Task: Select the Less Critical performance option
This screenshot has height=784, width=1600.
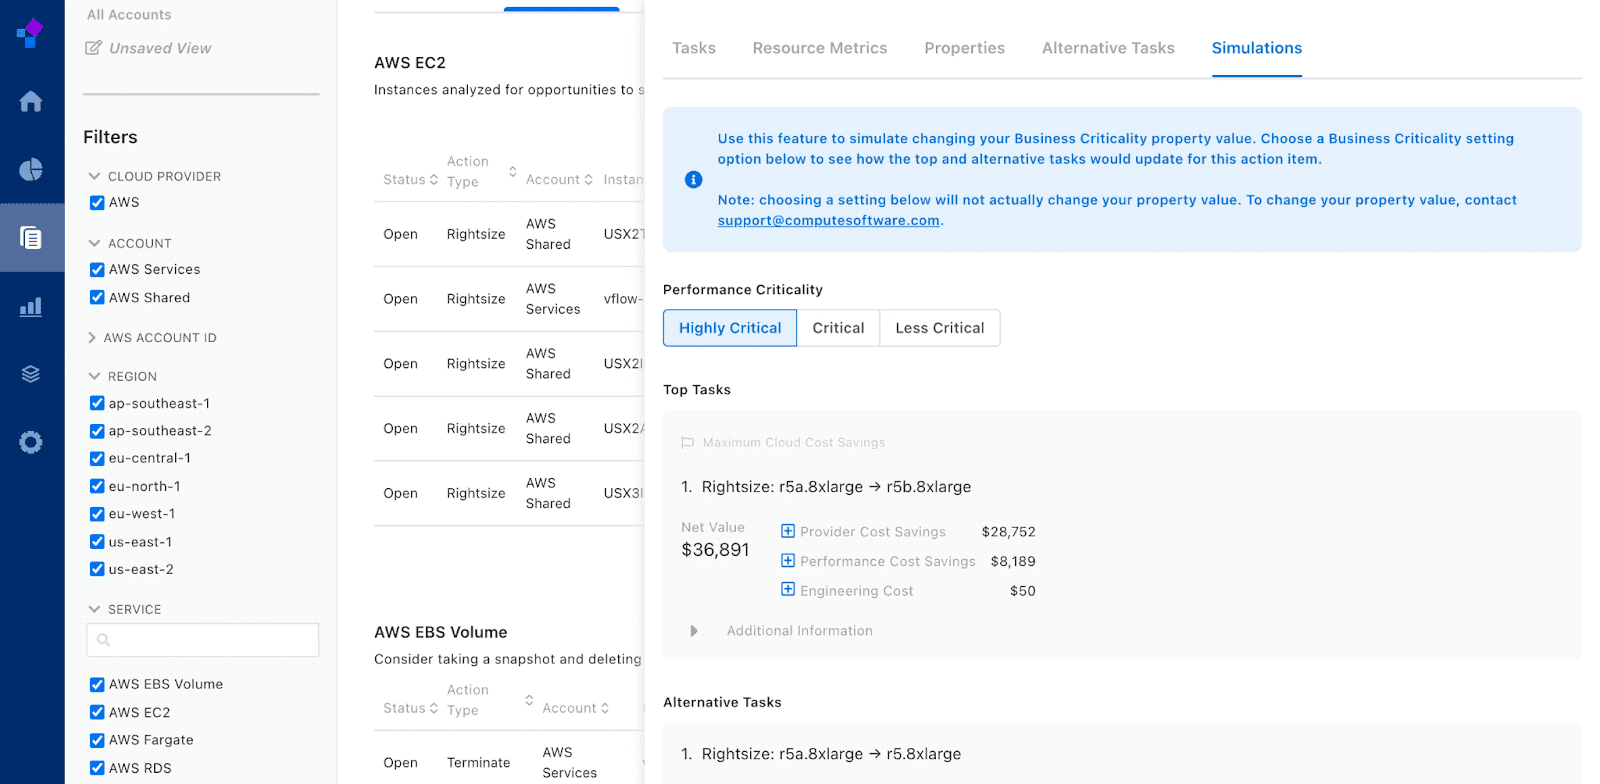Action: coord(939,328)
